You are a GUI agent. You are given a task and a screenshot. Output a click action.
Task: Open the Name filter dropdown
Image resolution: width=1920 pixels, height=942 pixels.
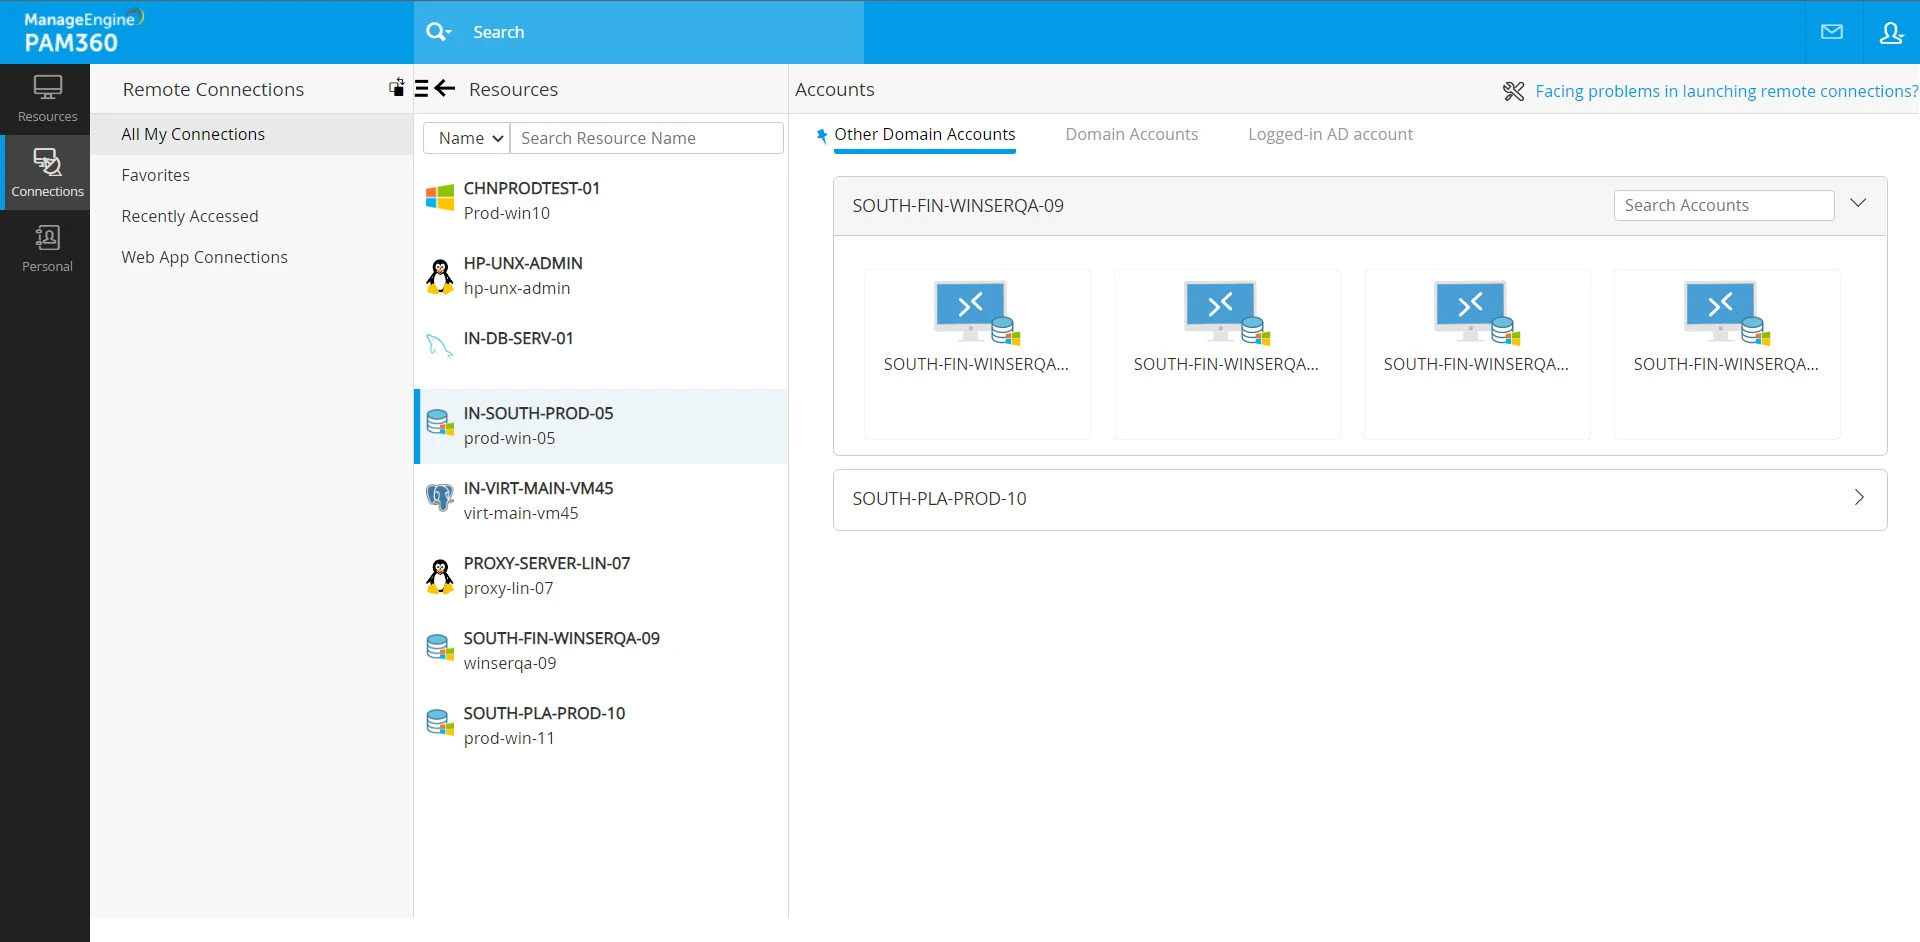tap(468, 138)
